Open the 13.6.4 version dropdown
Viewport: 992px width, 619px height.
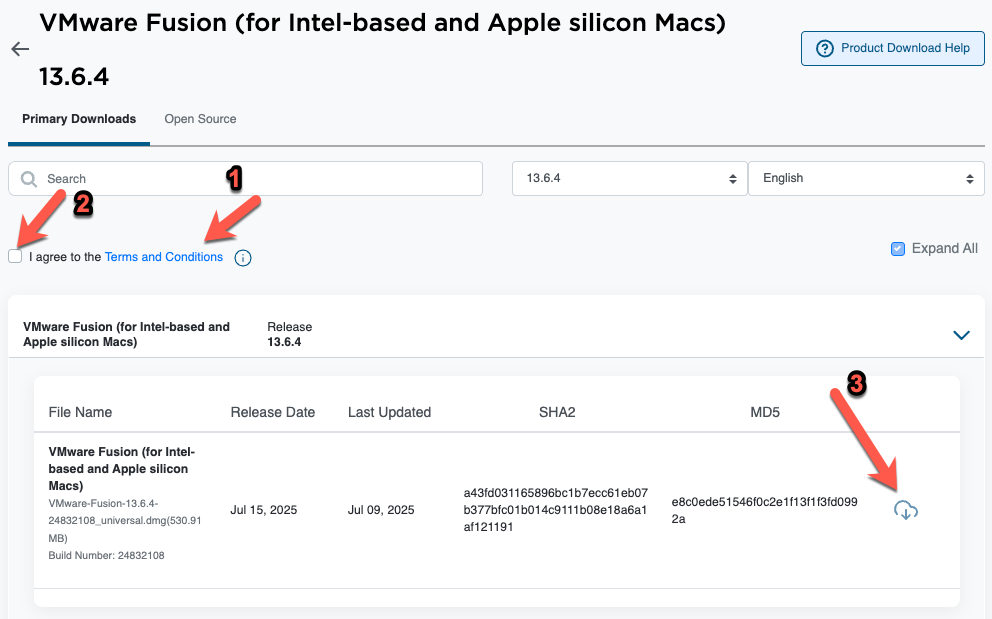click(629, 178)
